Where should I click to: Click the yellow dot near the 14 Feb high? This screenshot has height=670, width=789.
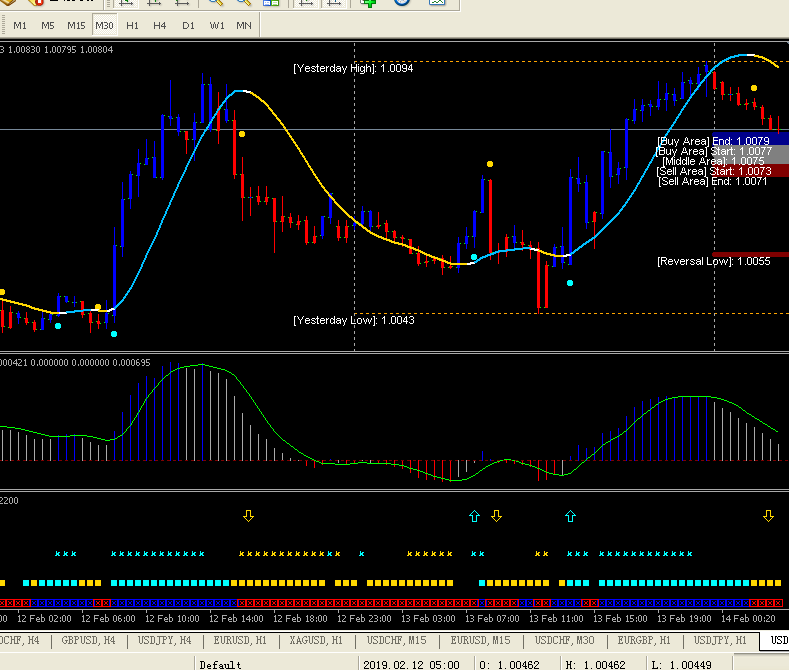[x=754, y=88]
